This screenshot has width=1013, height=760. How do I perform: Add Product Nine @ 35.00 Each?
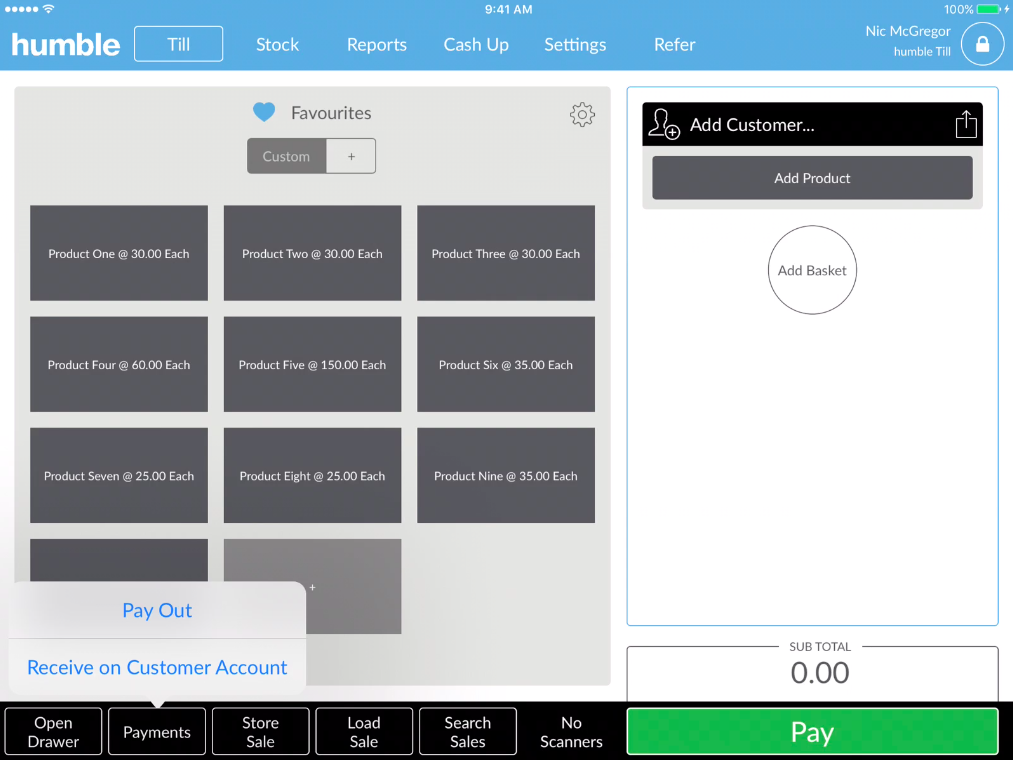click(x=506, y=476)
